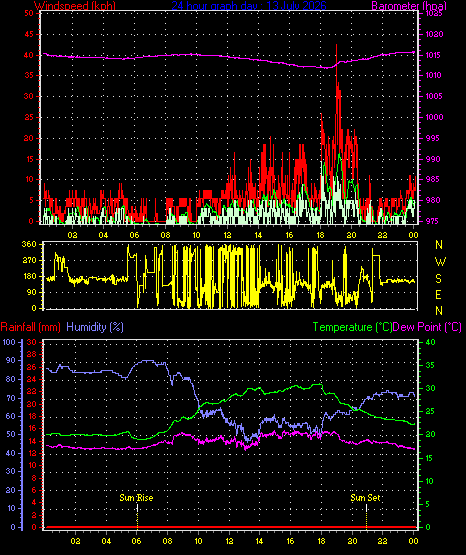Click 270 on the wind direction axis
The image size is (466, 555).
29,261
